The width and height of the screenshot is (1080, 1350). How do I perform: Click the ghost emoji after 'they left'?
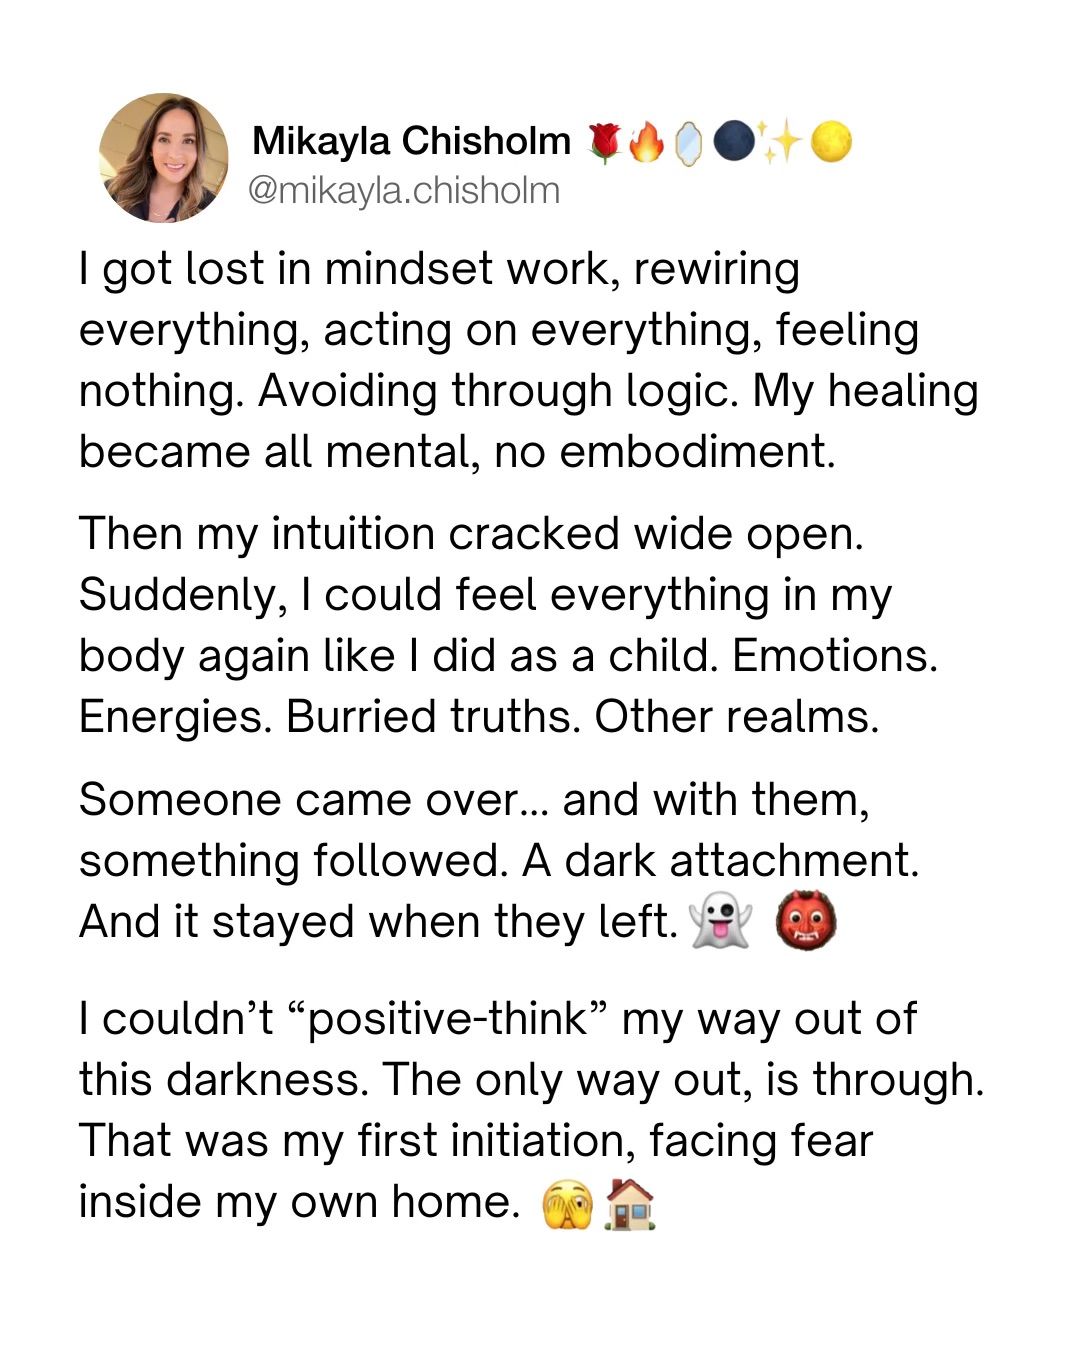click(x=720, y=921)
